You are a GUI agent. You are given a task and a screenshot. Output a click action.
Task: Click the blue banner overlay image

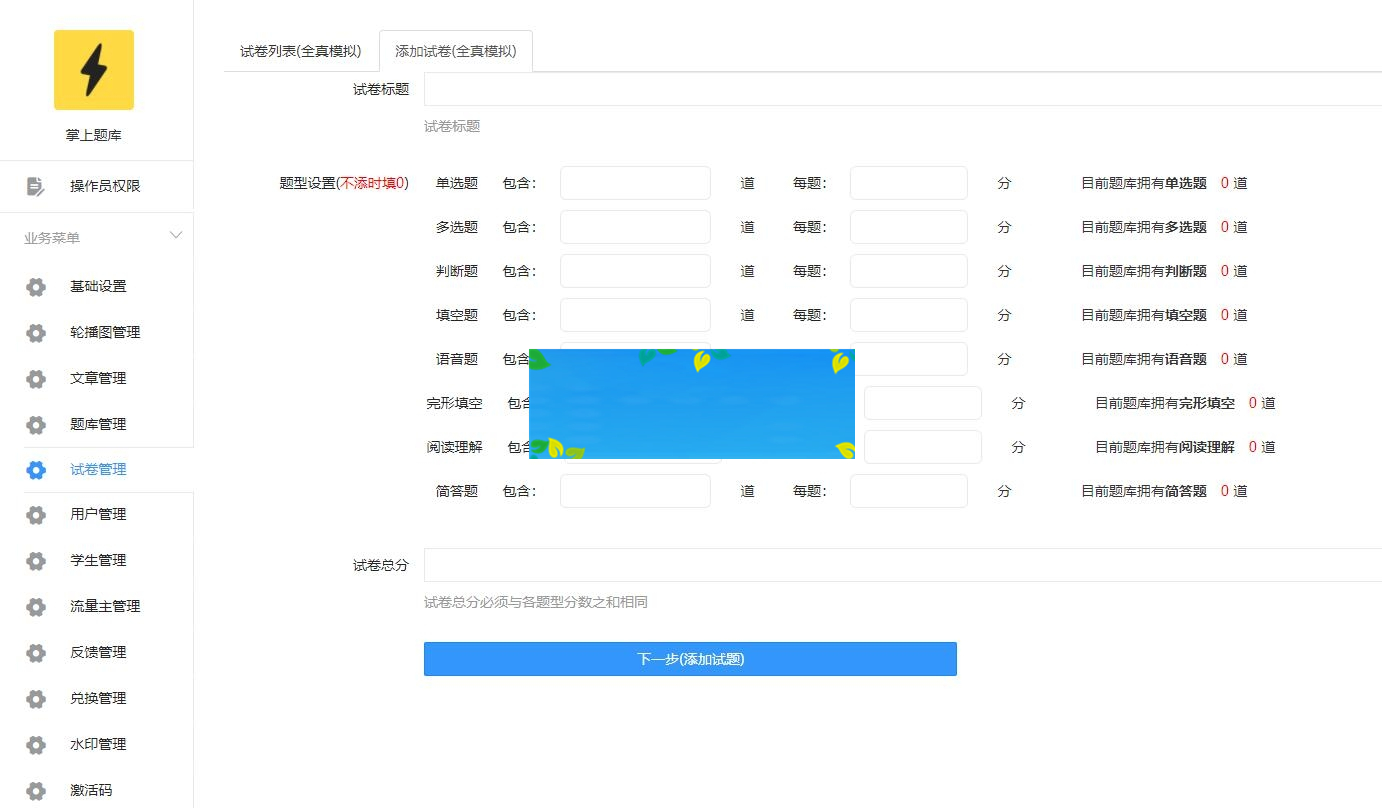click(x=692, y=403)
